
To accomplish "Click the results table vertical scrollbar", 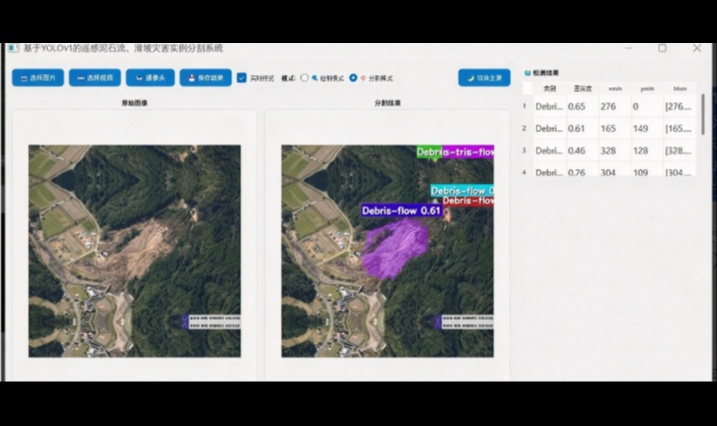I will pos(703,114).
